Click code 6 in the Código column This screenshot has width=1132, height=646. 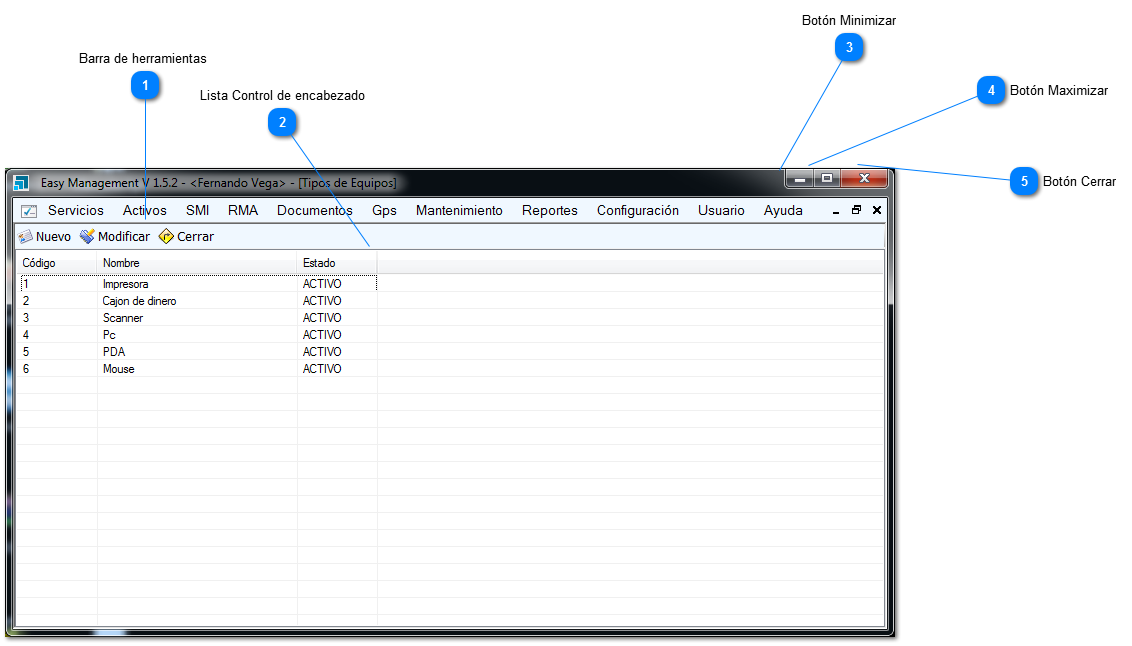(26, 369)
